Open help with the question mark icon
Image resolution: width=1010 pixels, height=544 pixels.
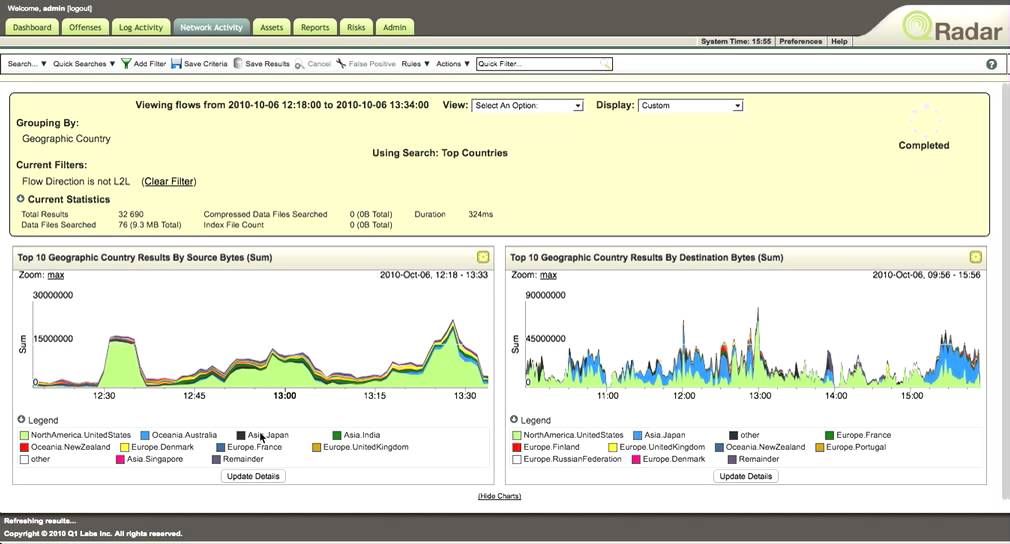tap(991, 64)
